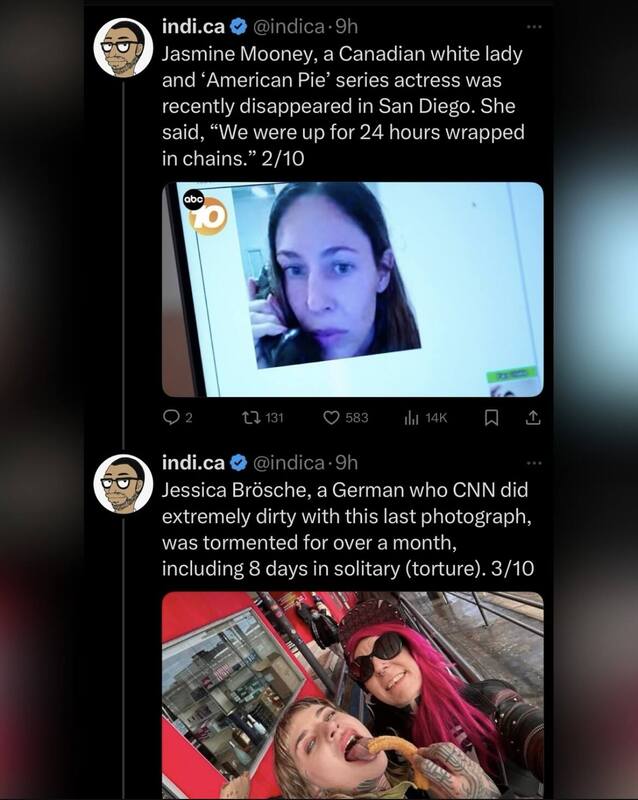
Task: Open more options dots on the first tweet
Action: [x=534, y=26]
